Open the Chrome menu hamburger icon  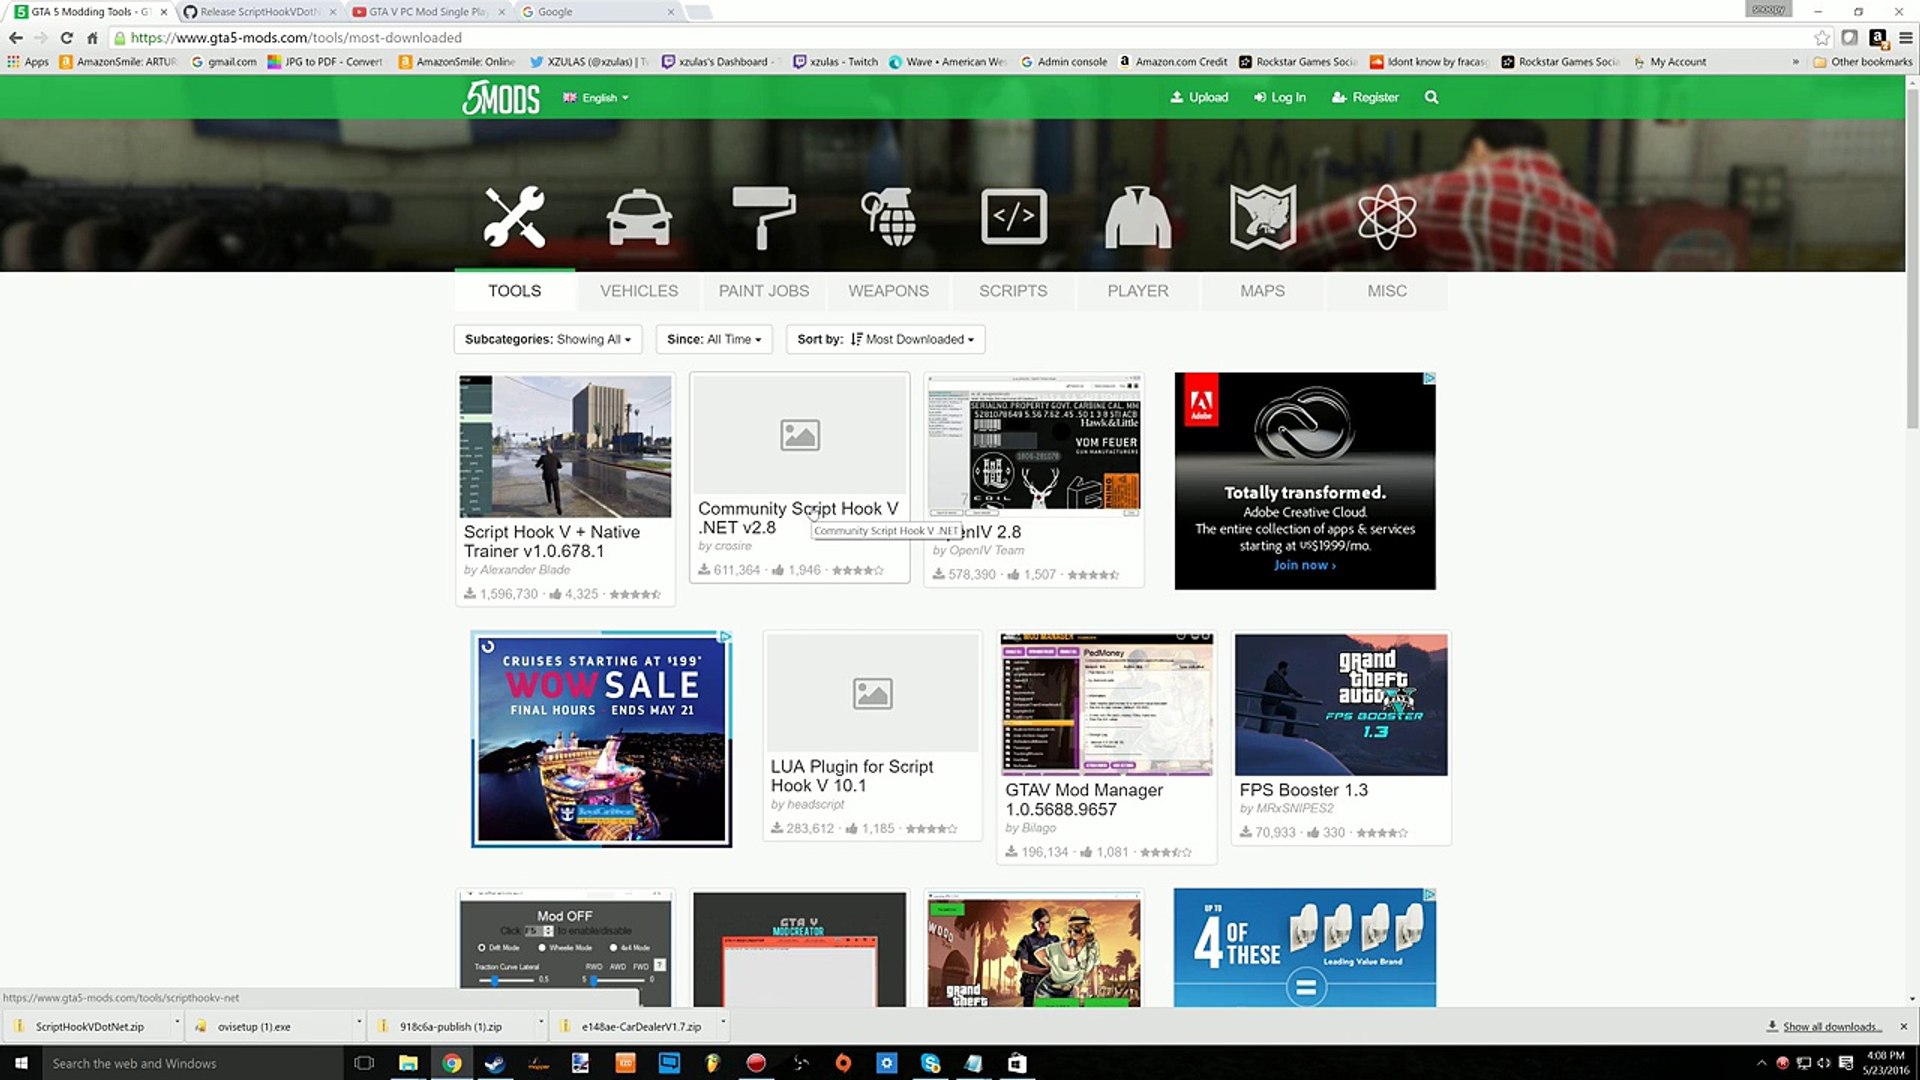1906,38
